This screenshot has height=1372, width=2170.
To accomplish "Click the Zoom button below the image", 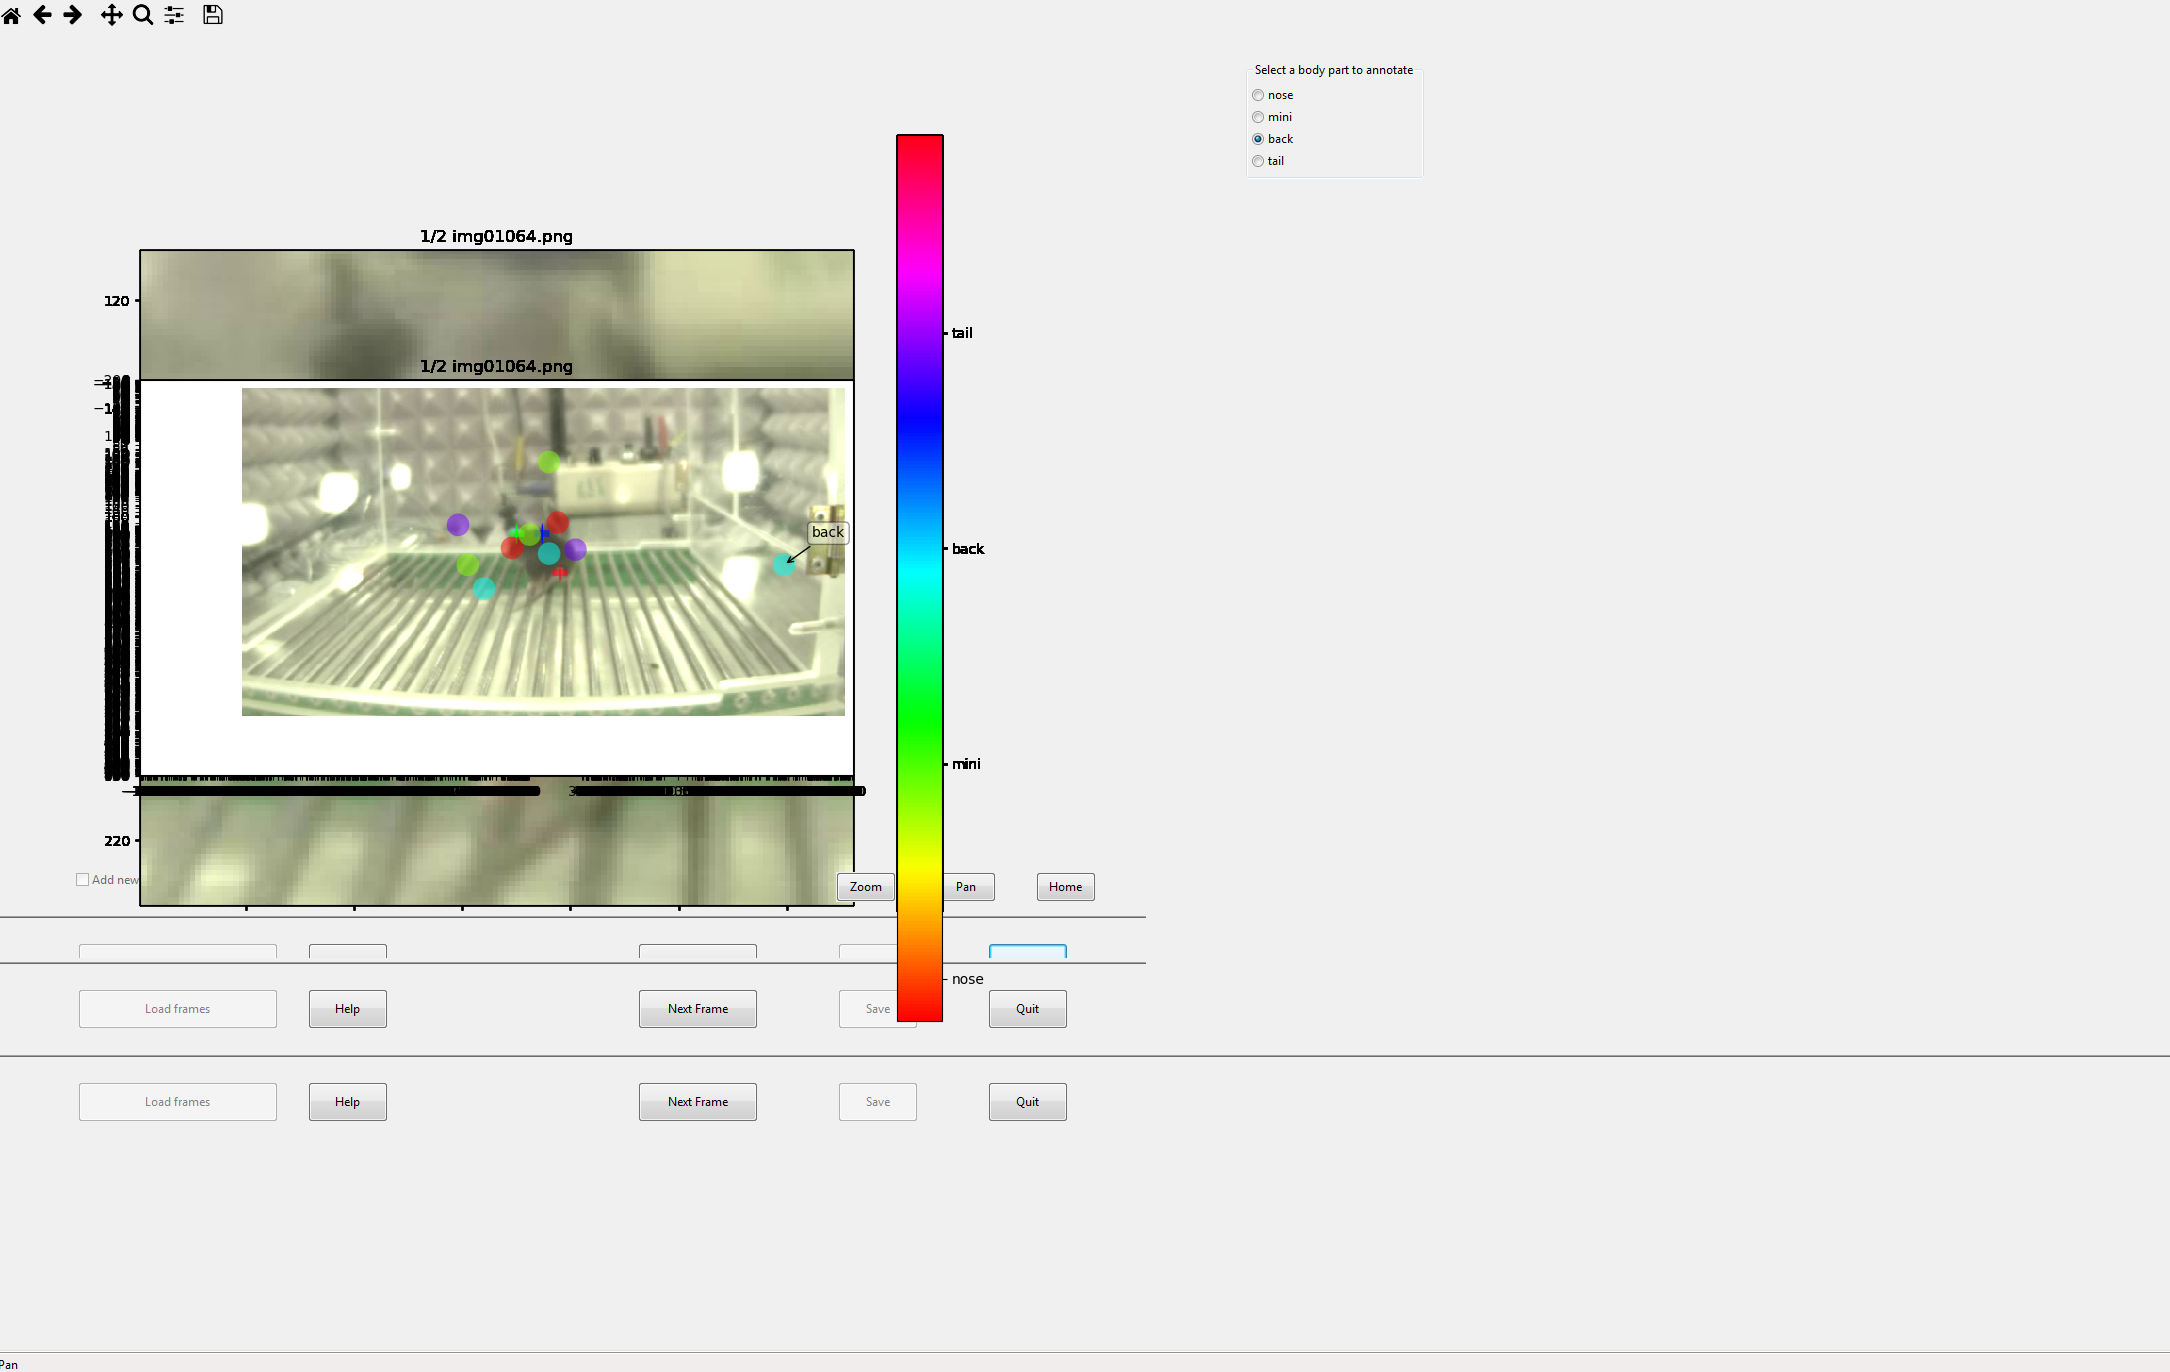I will 866,887.
